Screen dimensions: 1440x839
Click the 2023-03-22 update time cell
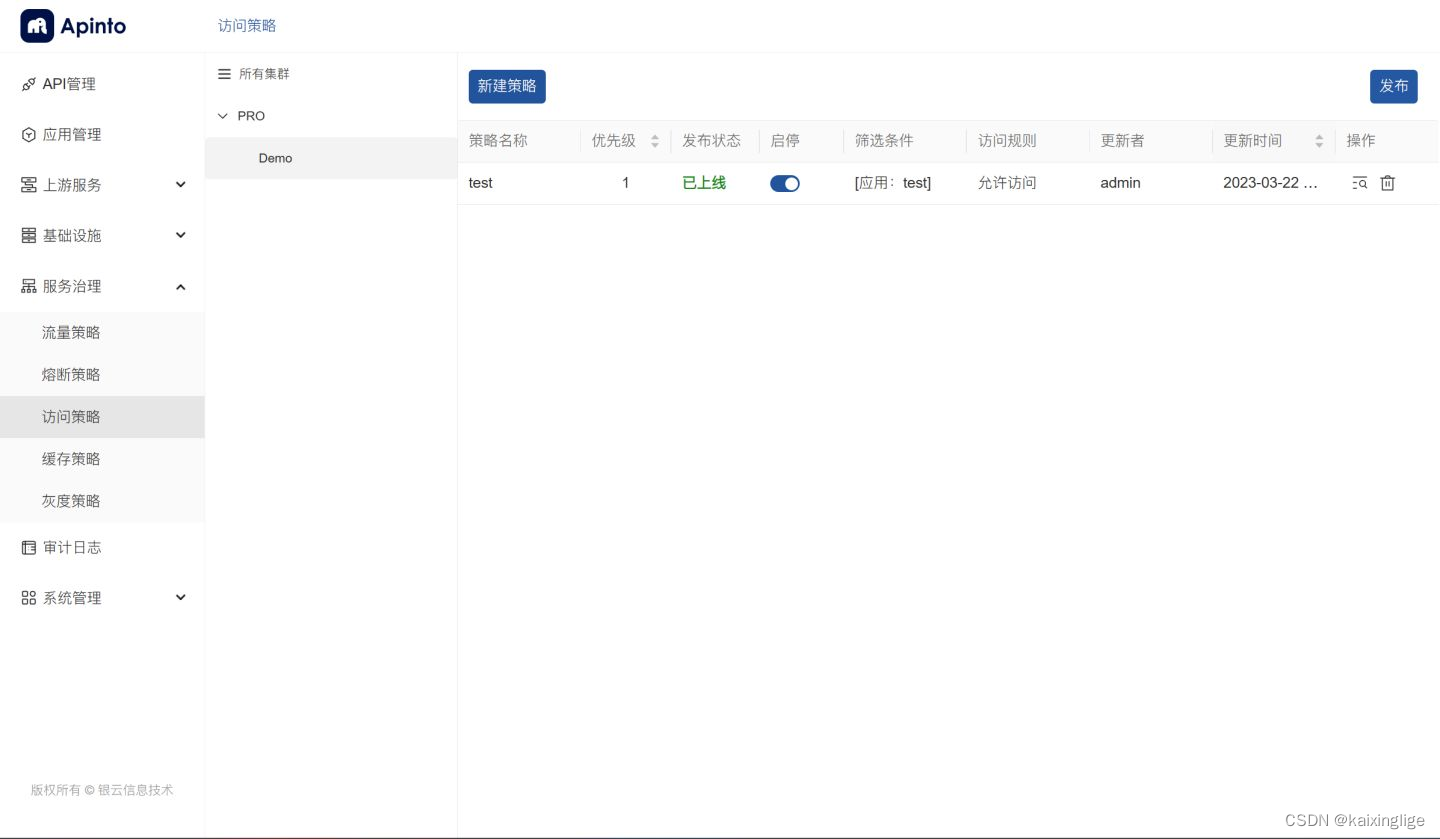coord(1271,183)
